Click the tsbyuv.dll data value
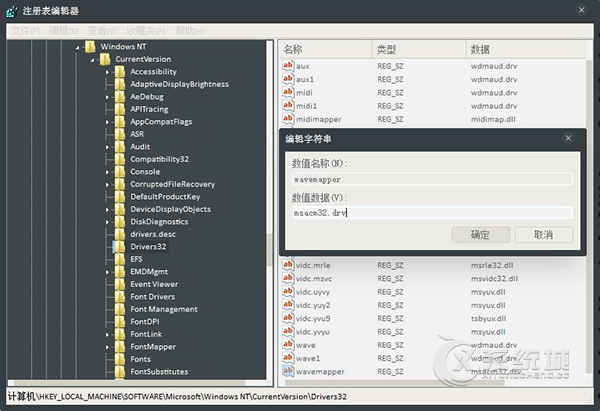Viewport: 600px width, 411px height. (488, 318)
